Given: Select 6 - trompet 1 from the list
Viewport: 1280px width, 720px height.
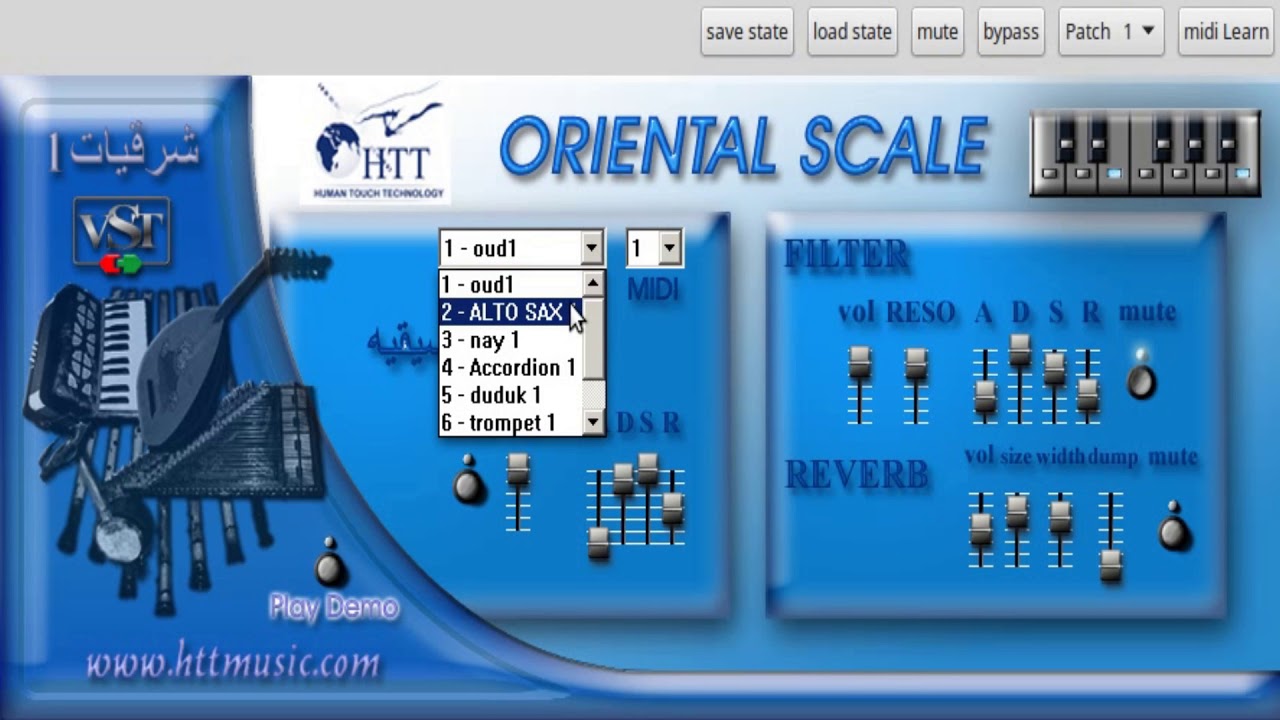Looking at the screenshot, I should (510, 423).
